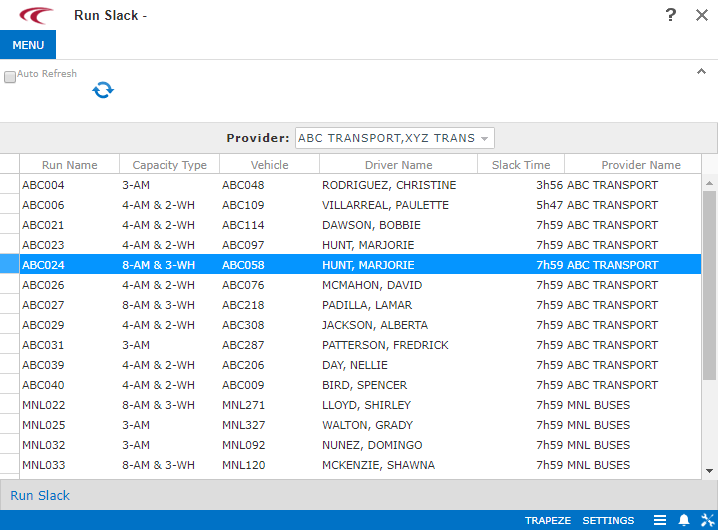Open notifications bell icon
Screen dimensions: 718x530
click(x=684, y=520)
